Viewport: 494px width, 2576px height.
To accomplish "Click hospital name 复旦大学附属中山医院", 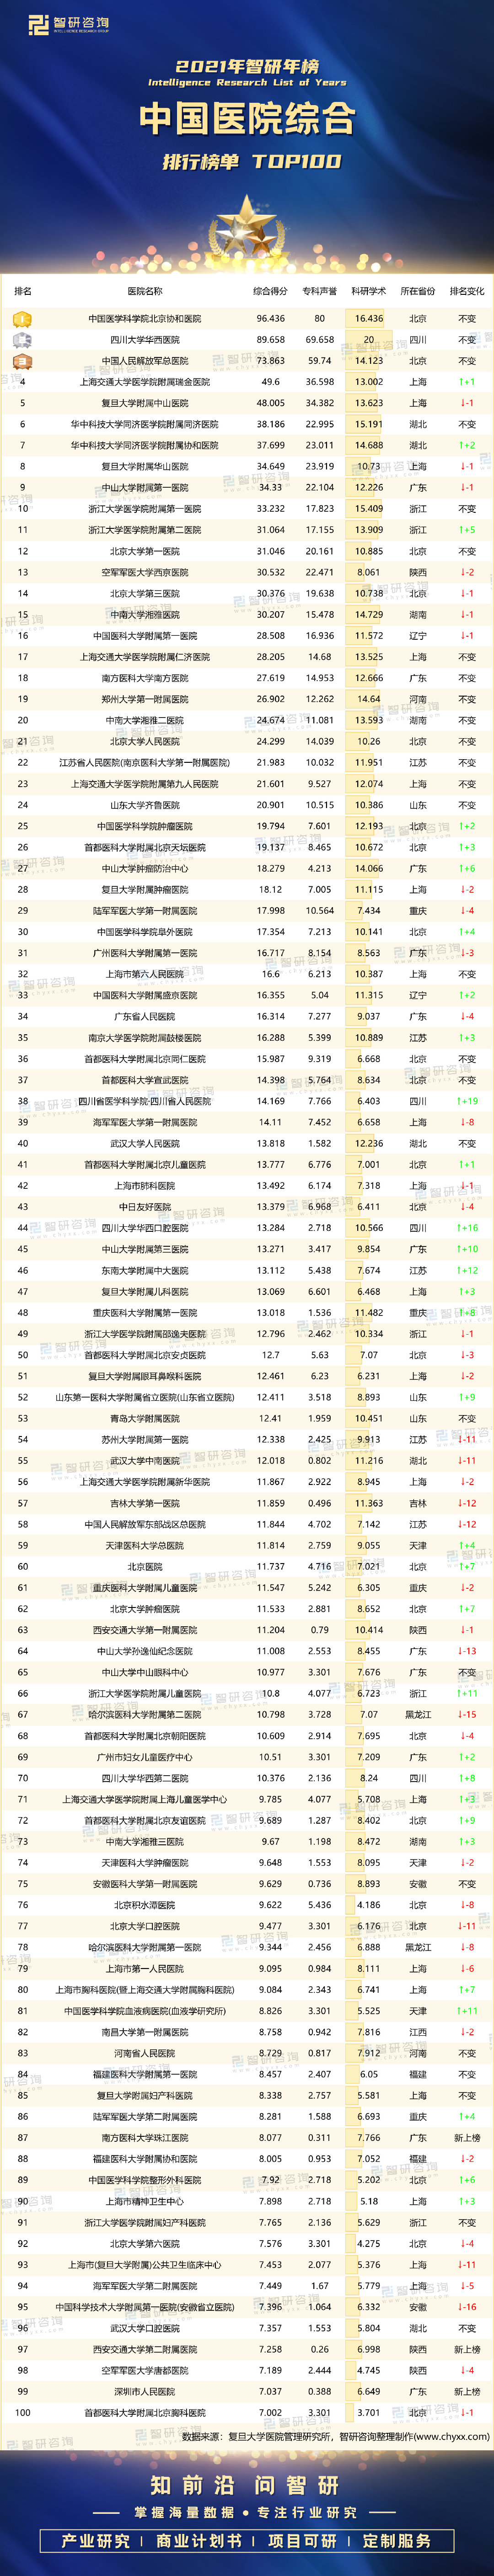I will click(x=145, y=403).
